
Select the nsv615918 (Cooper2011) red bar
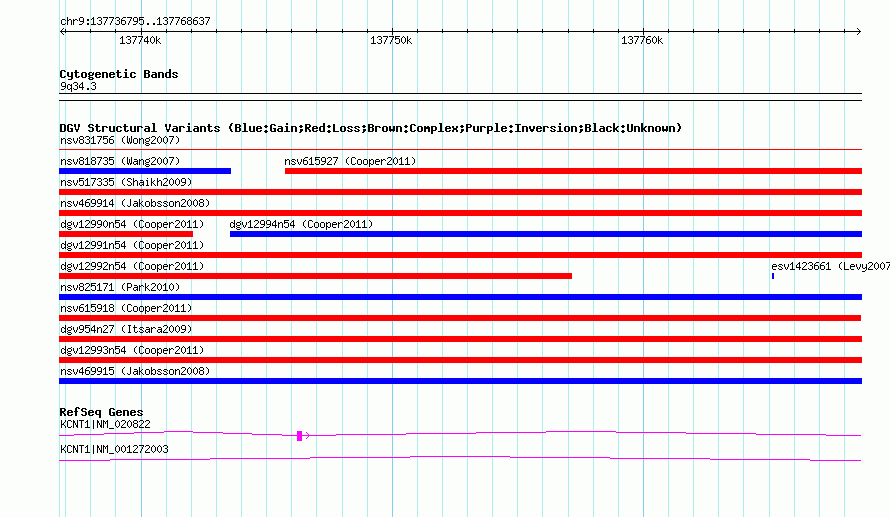pos(460,318)
